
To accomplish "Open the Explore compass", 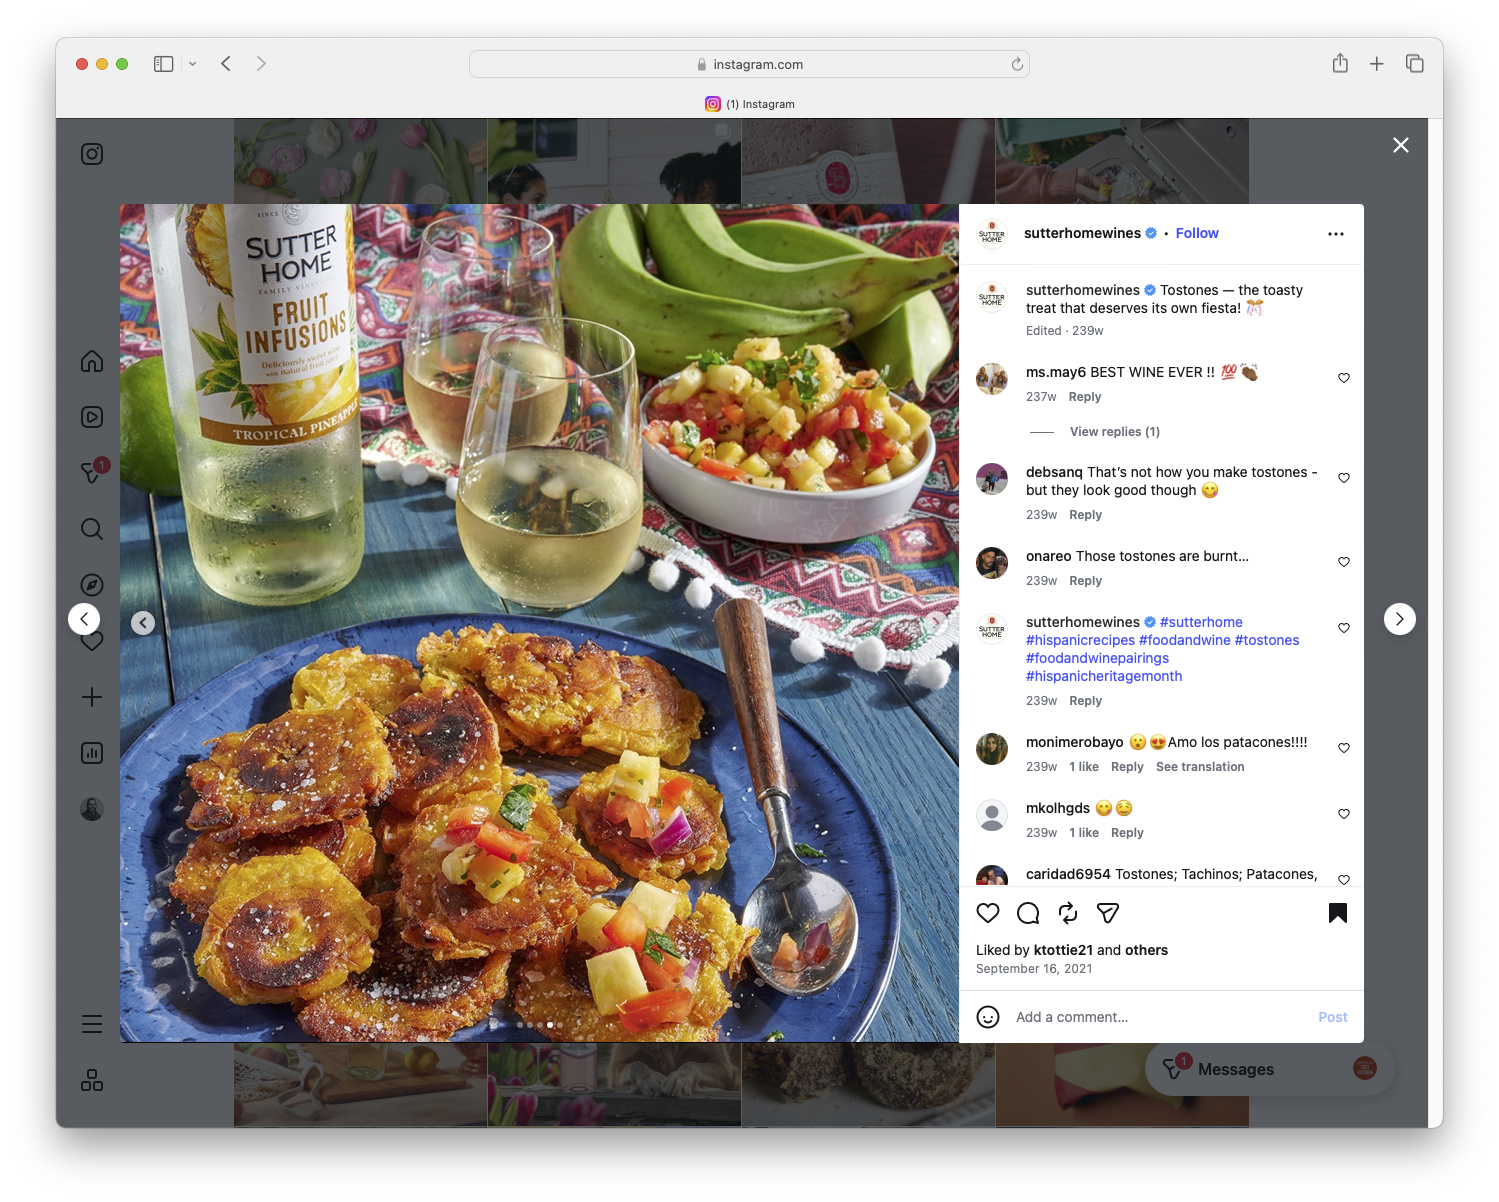I will click(x=91, y=584).
